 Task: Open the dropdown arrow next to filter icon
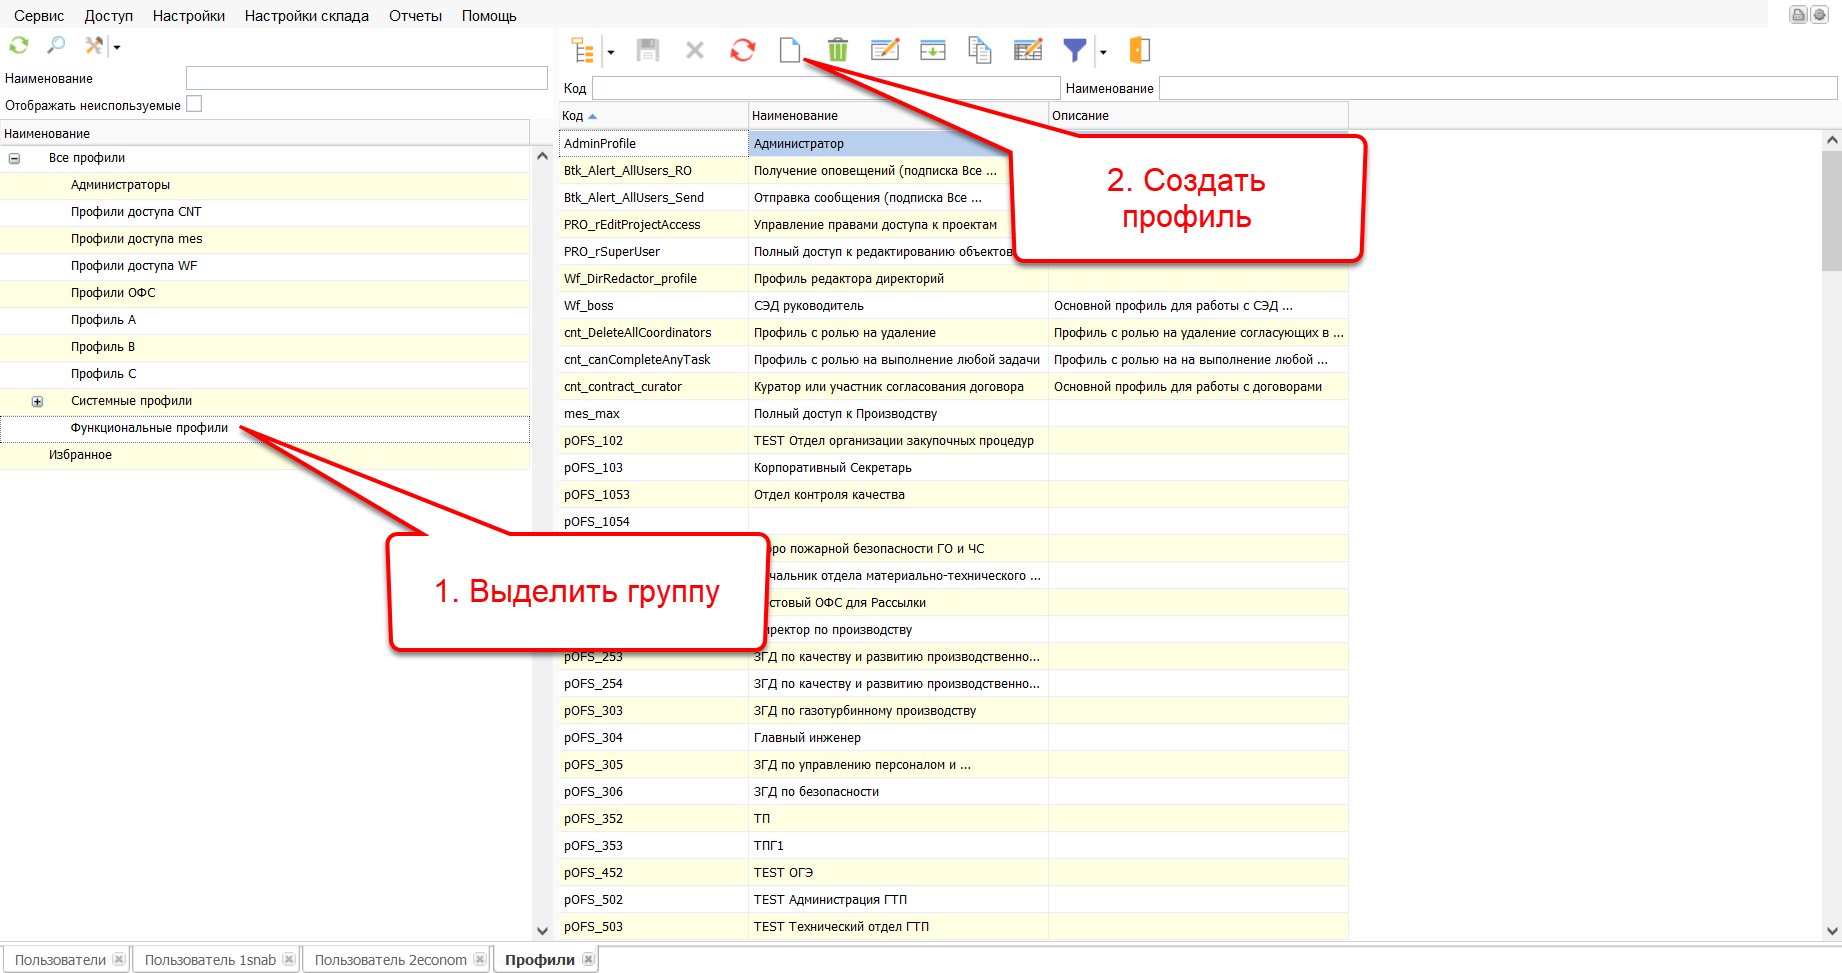point(1103,52)
